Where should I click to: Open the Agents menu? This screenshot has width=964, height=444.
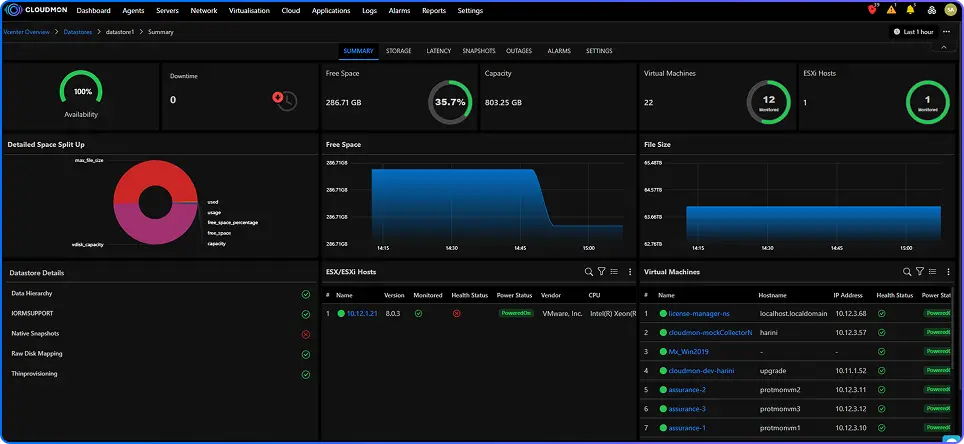133,10
